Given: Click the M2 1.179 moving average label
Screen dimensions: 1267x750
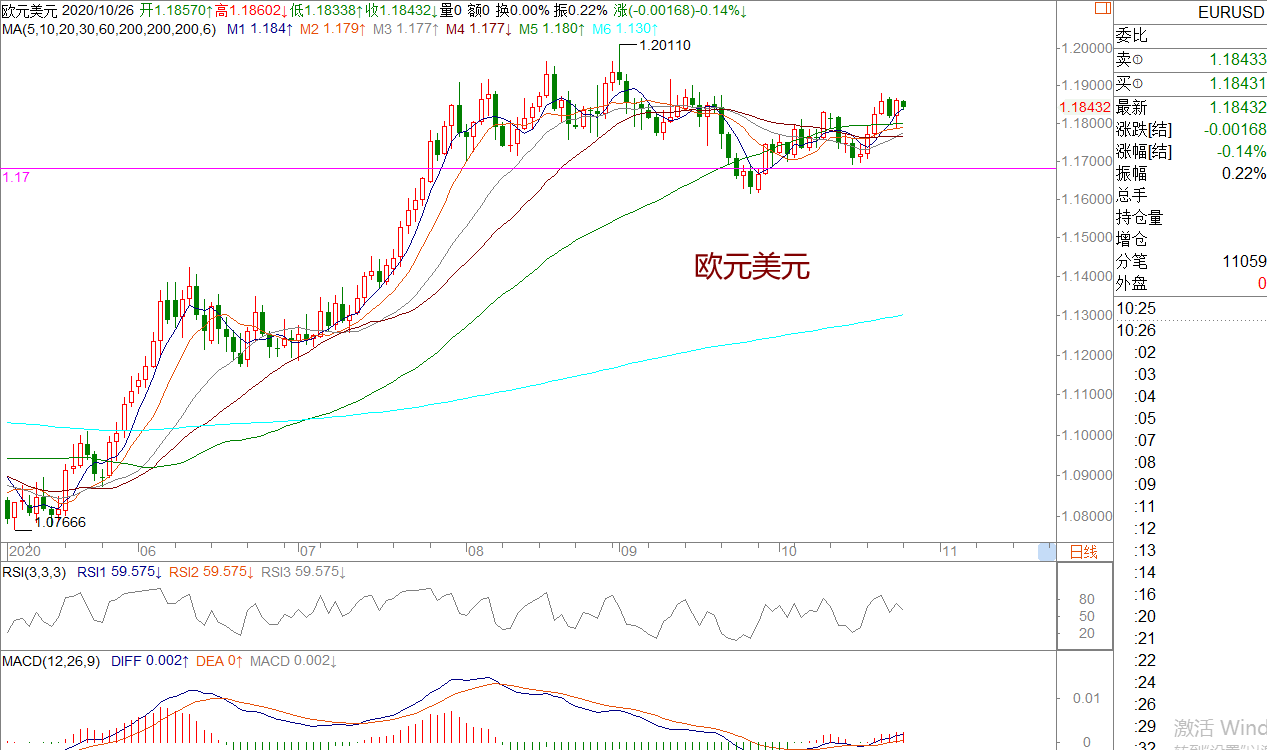Looking at the screenshot, I should point(333,29).
